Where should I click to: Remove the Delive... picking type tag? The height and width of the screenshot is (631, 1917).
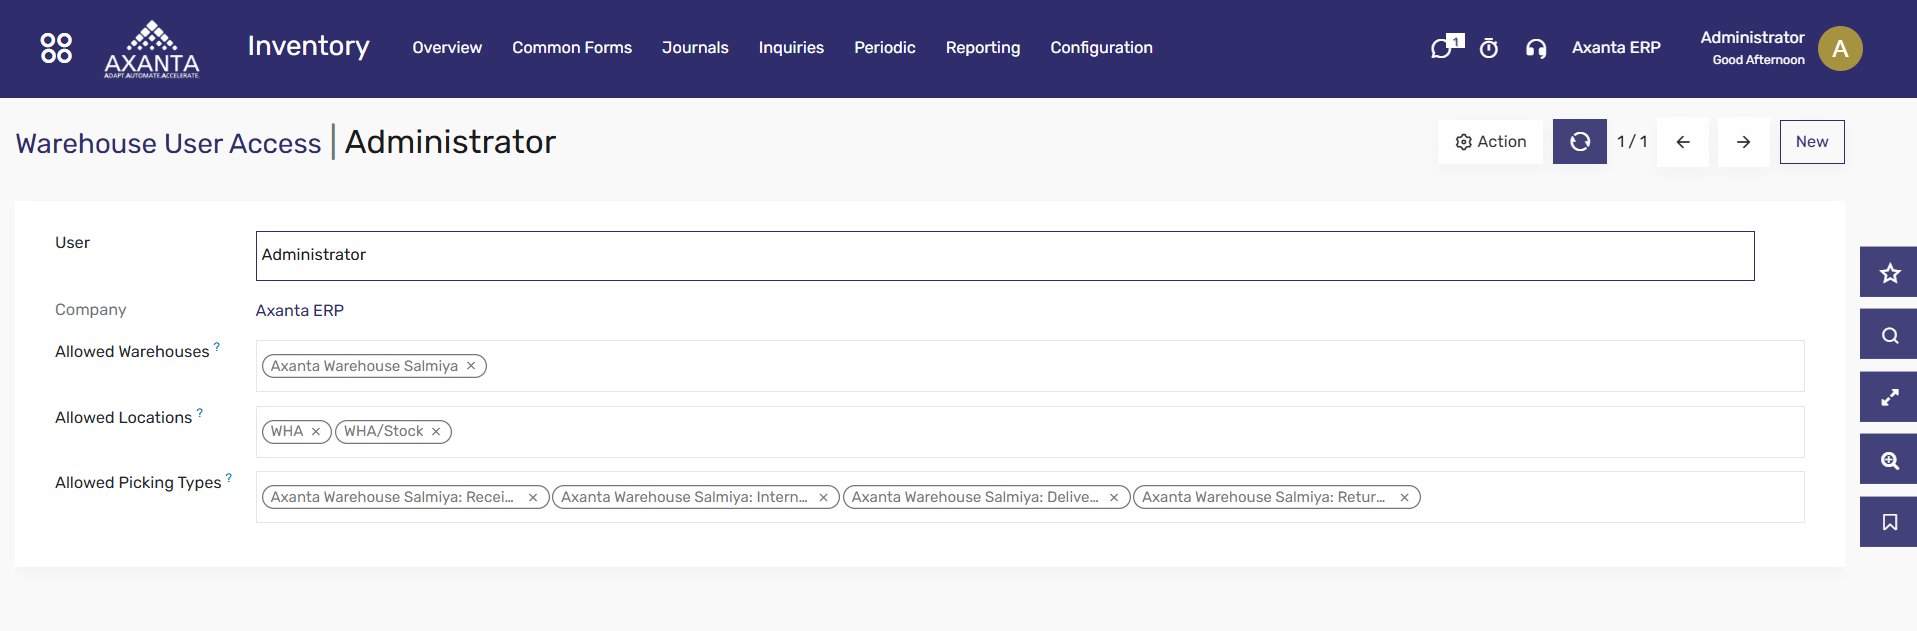coord(1114,498)
